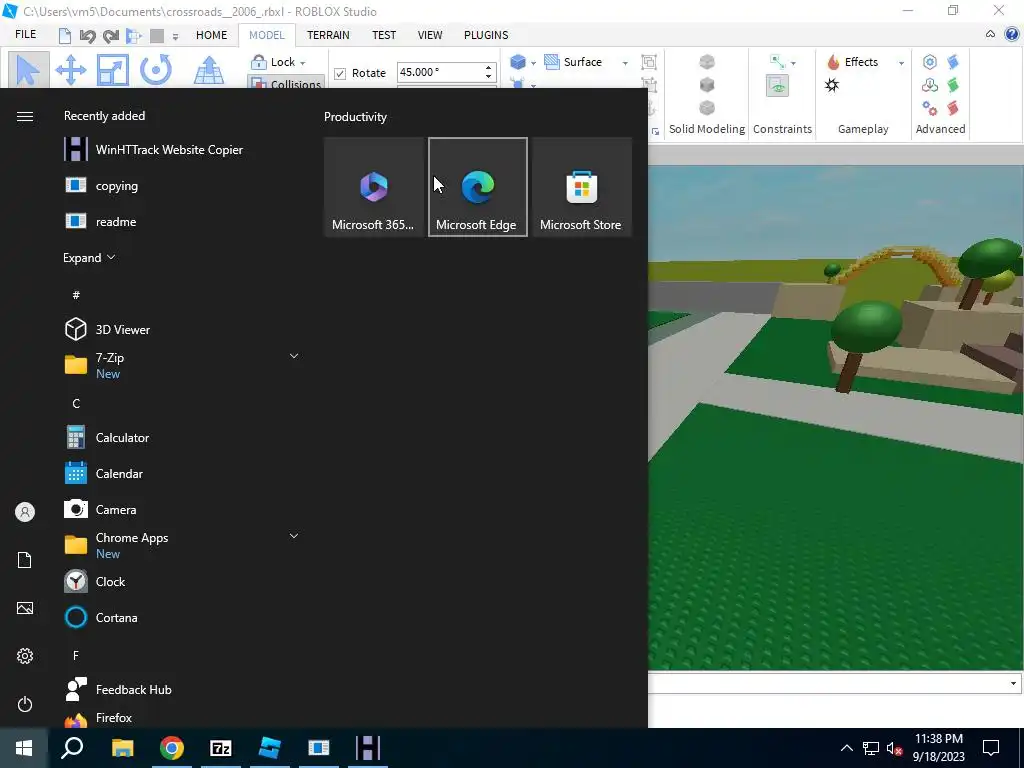
Task: Expand the Recently added list
Action: (x=89, y=257)
